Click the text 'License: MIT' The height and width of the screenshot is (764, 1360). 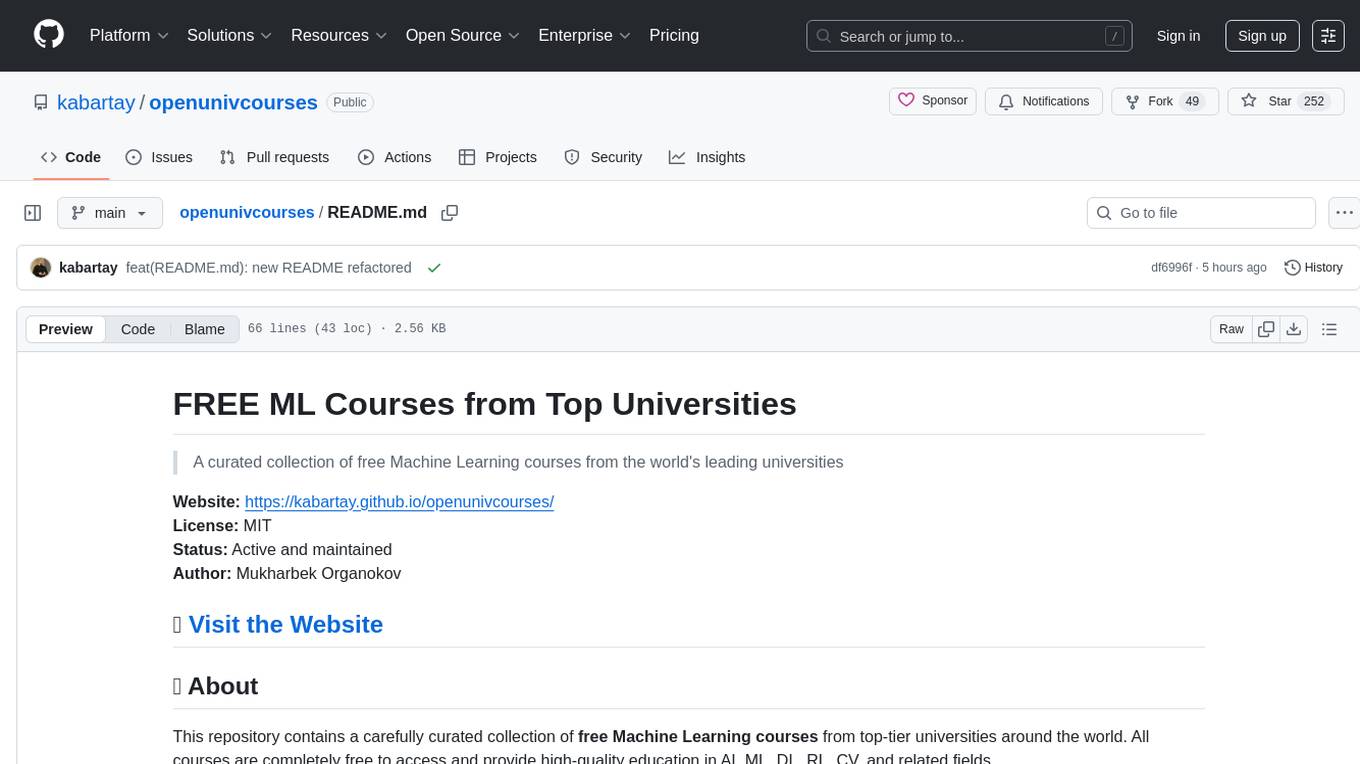click(x=222, y=525)
